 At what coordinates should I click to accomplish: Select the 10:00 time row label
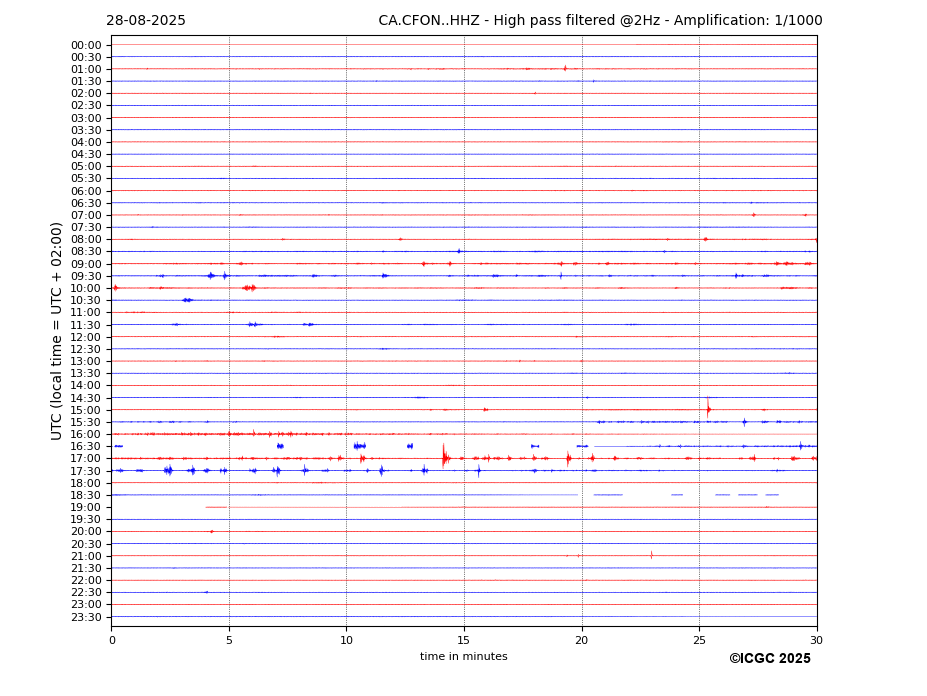point(86,289)
